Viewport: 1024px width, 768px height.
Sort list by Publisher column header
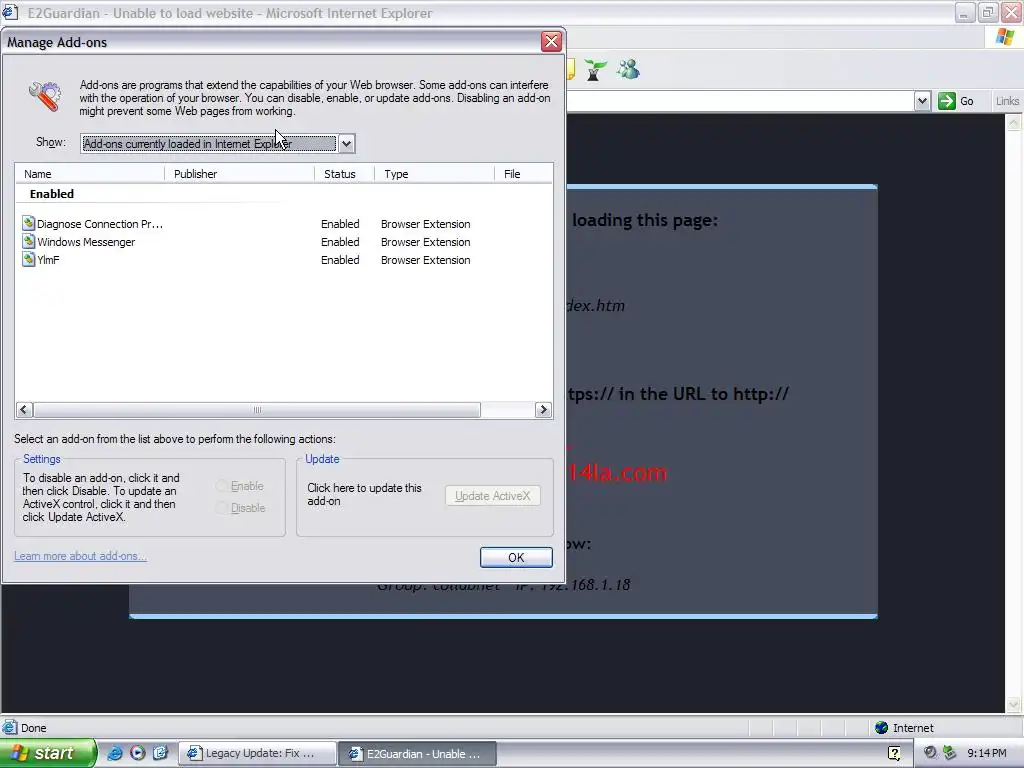tap(240, 174)
